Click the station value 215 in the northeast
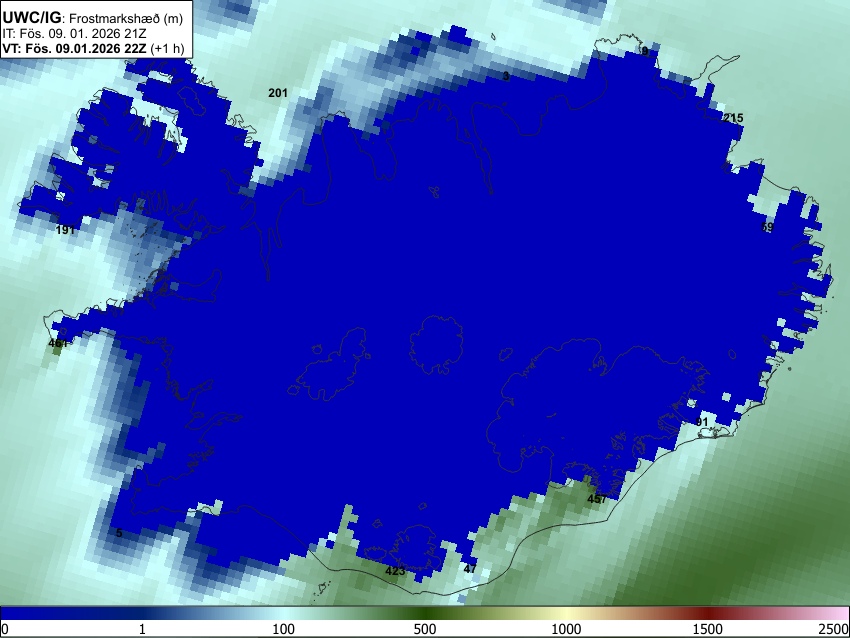Viewport: 850px width, 638px height. point(733,118)
